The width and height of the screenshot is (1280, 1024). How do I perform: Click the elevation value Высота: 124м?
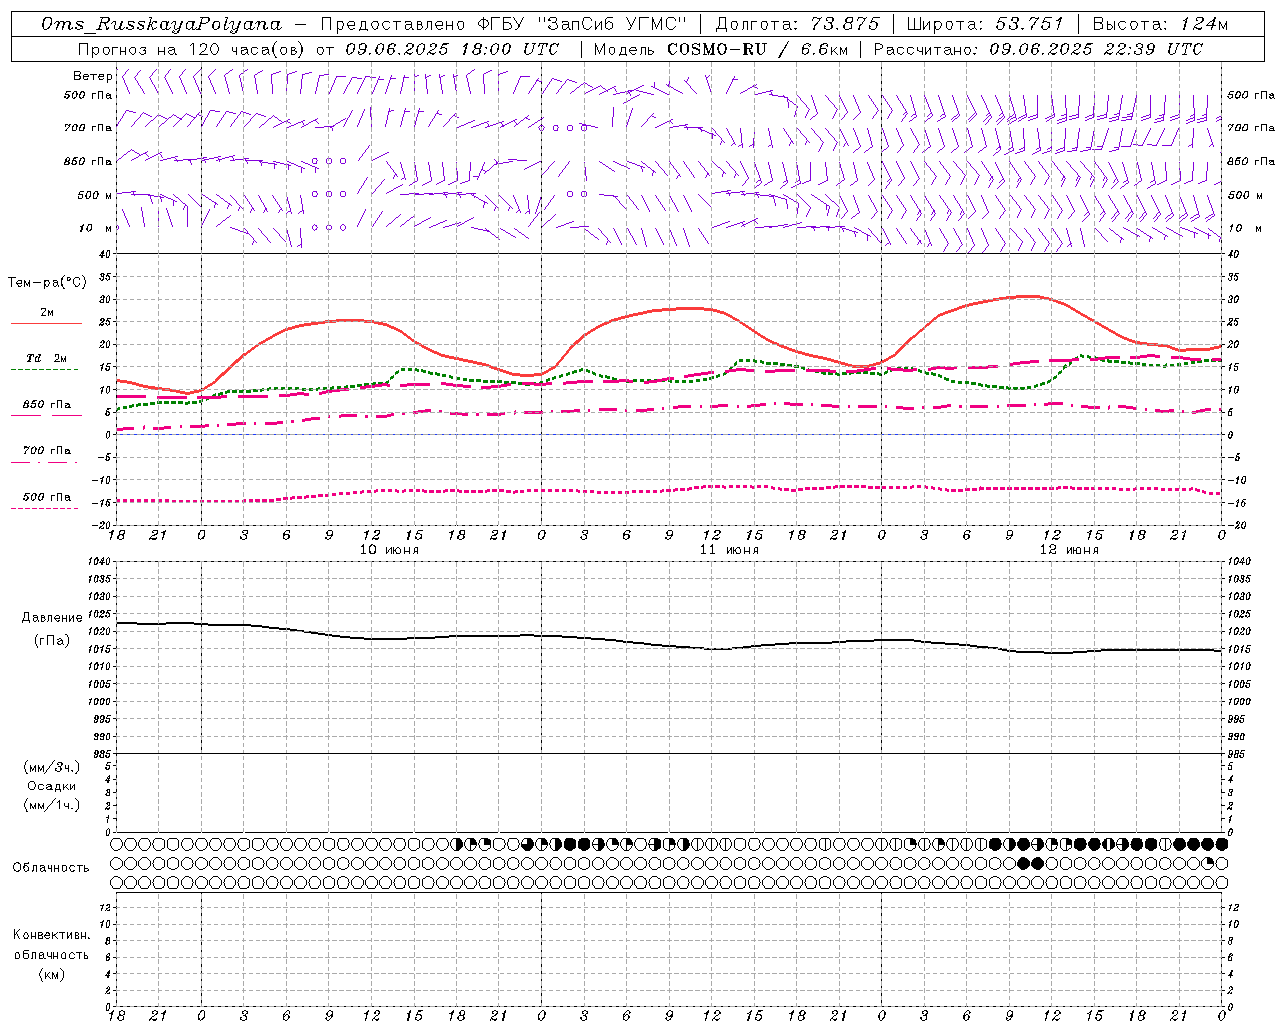click(x=1159, y=24)
